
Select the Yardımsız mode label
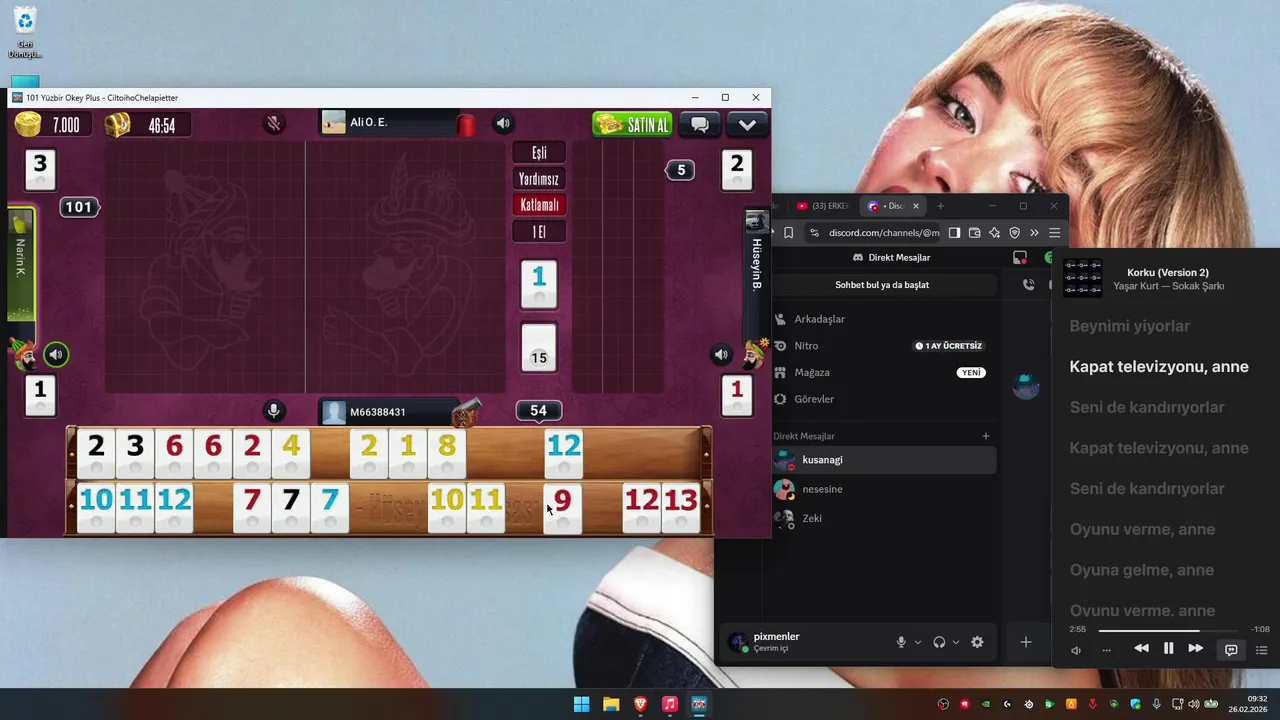click(x=539, y=179)
